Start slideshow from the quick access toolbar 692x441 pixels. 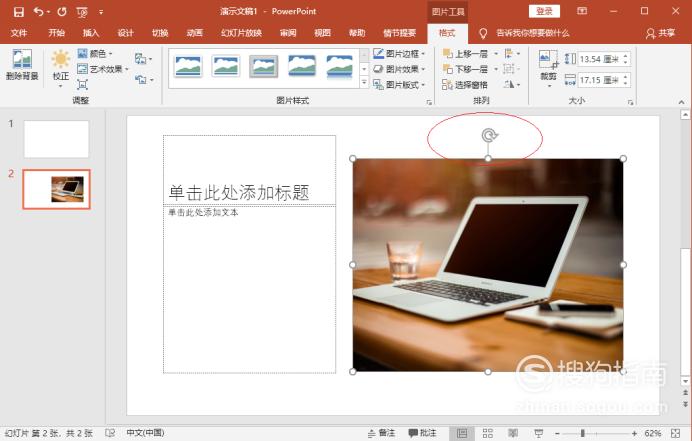tap(82, 12)
